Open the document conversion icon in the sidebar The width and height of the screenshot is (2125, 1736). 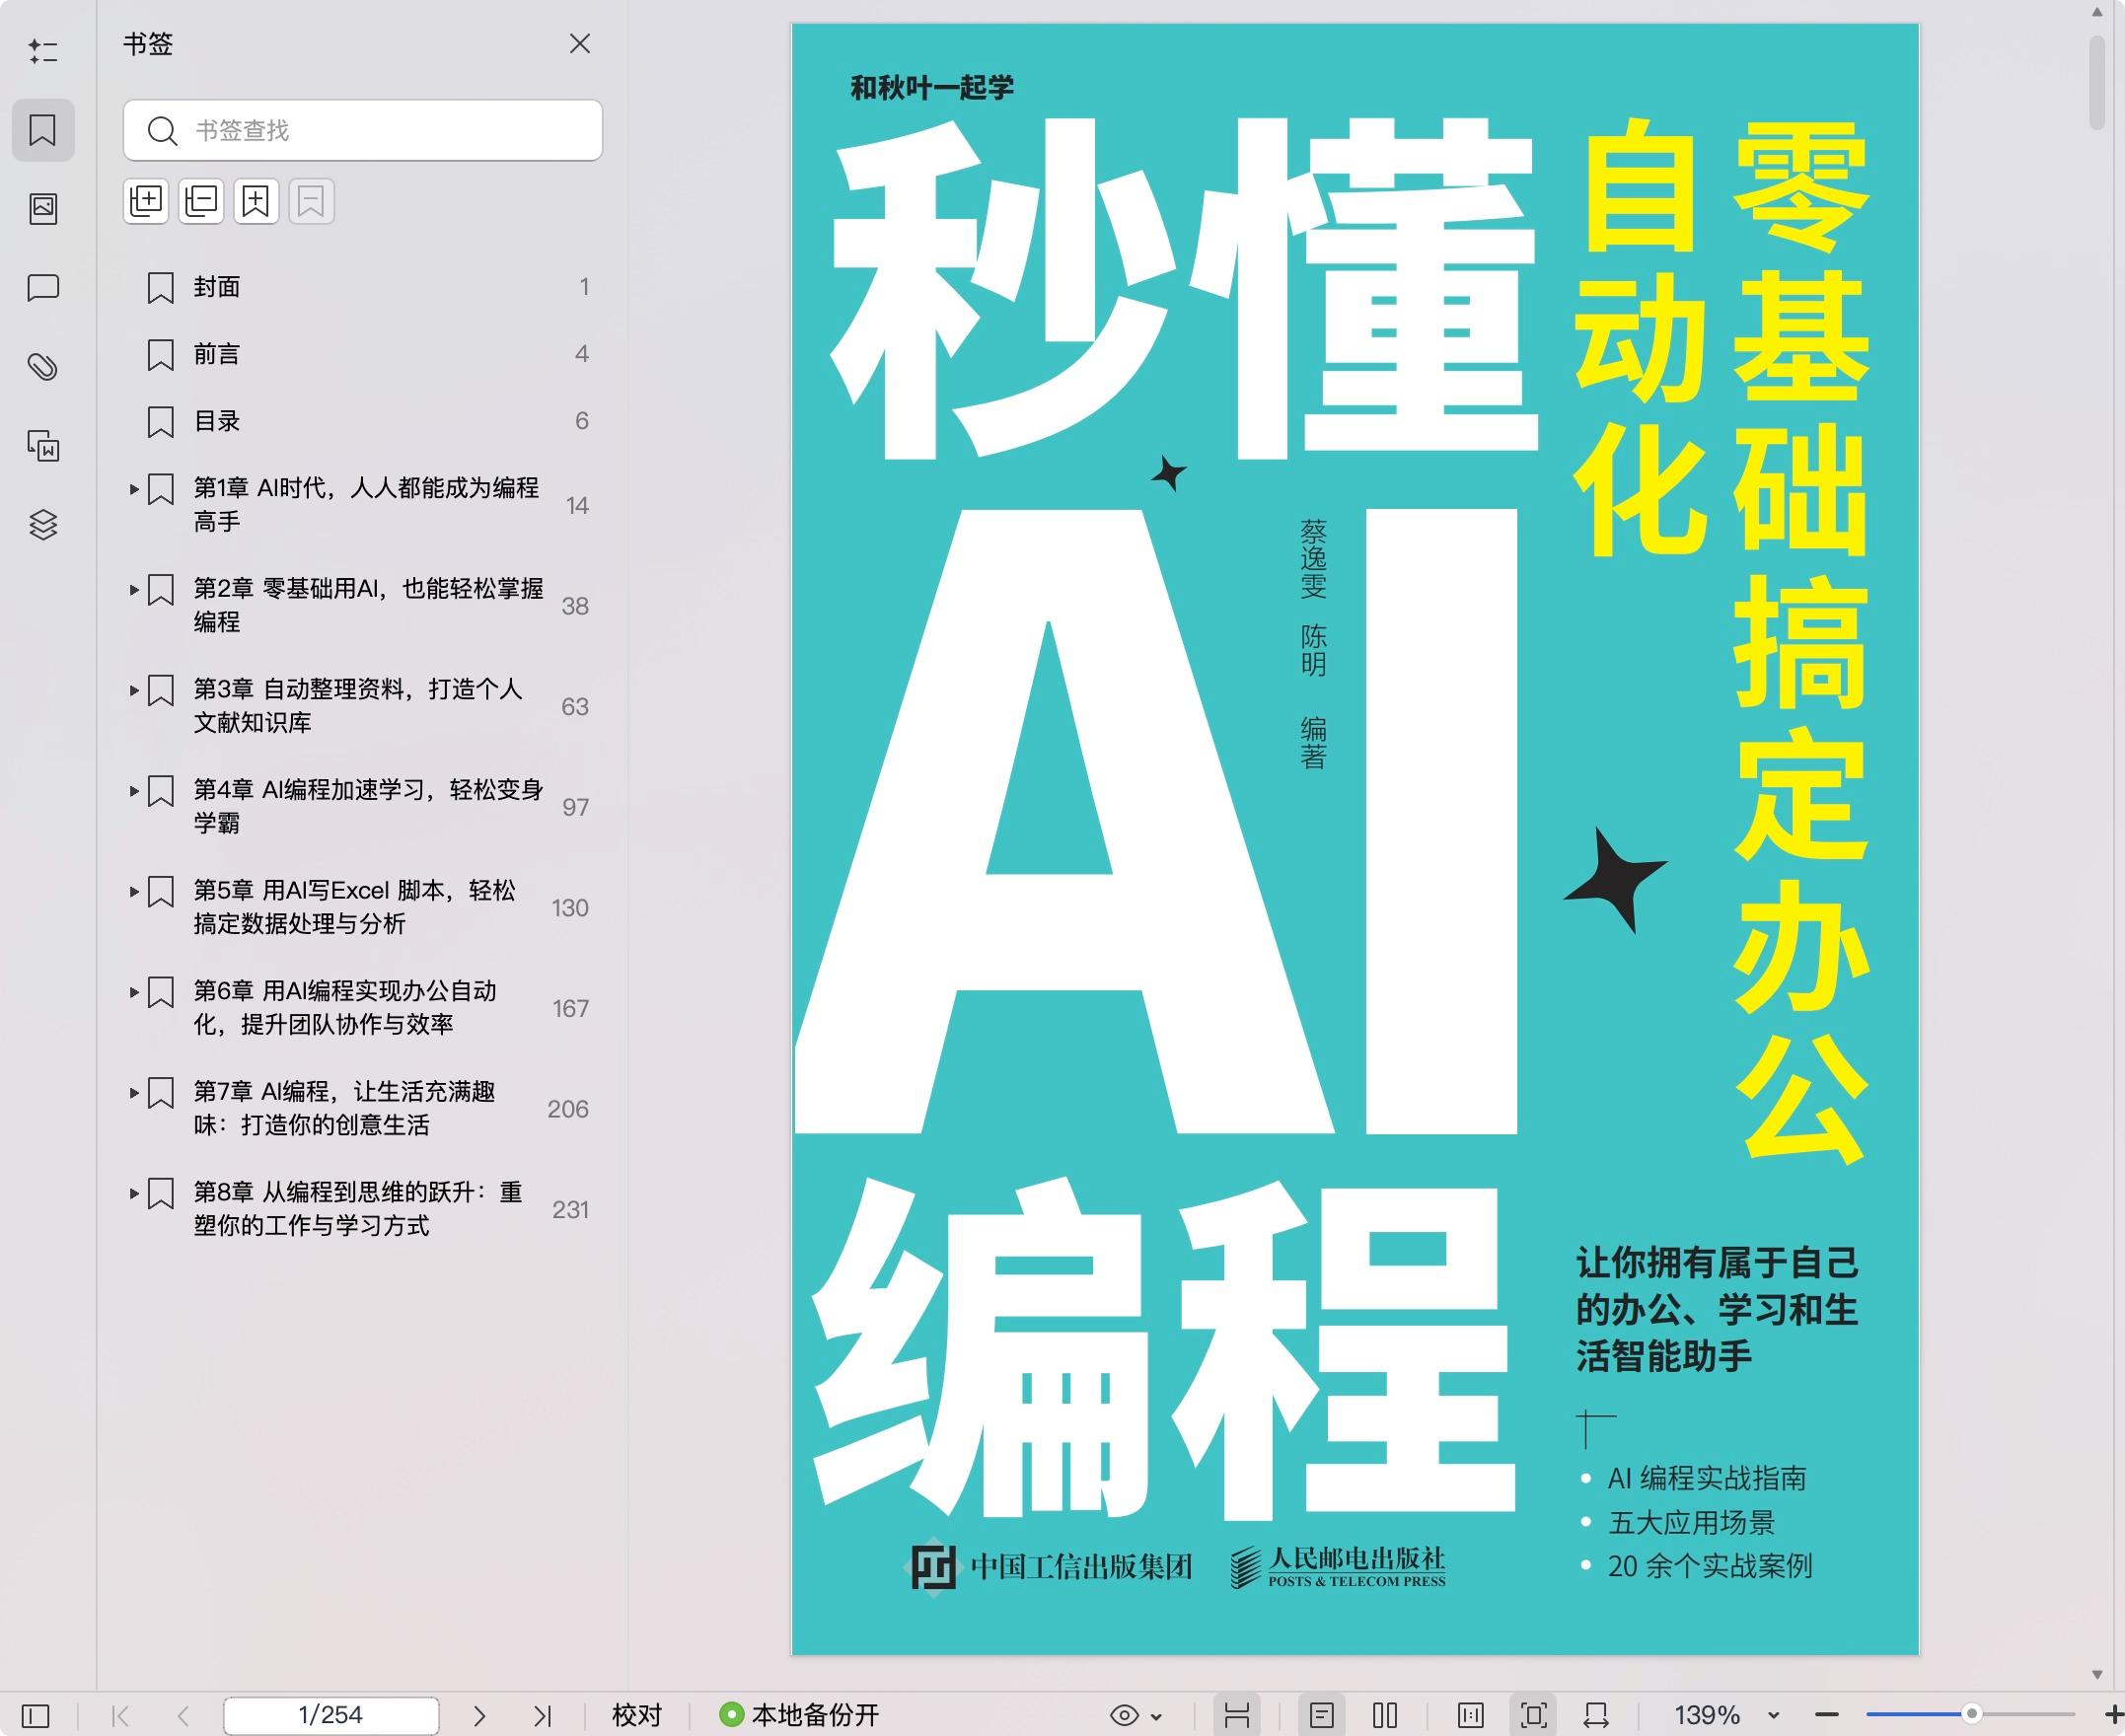43,446
